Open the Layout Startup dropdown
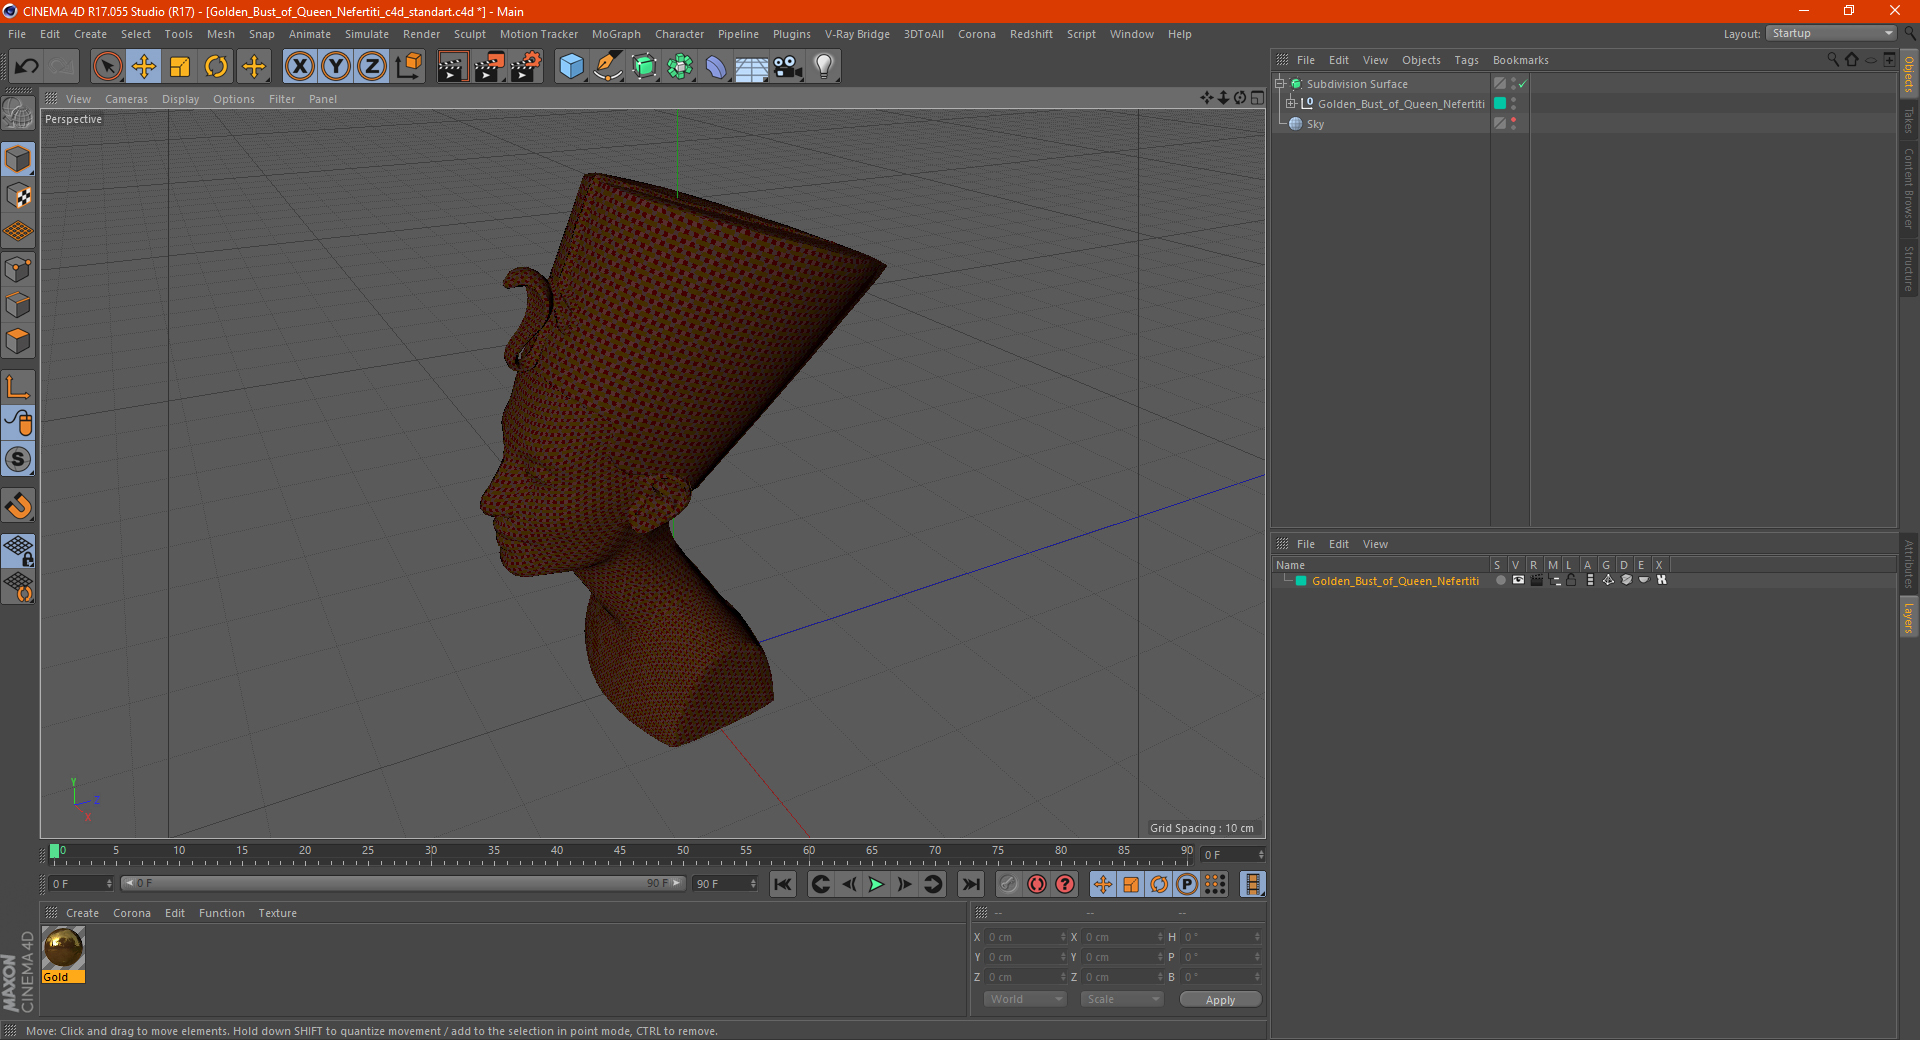Image resolution: width=1920 pixels, height=1040 pixels. (x=1831, y=34)
